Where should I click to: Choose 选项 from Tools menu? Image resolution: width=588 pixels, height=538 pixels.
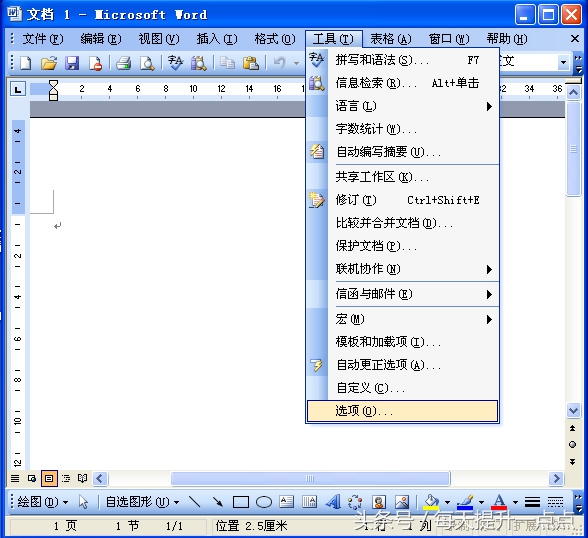coord(402,411)
